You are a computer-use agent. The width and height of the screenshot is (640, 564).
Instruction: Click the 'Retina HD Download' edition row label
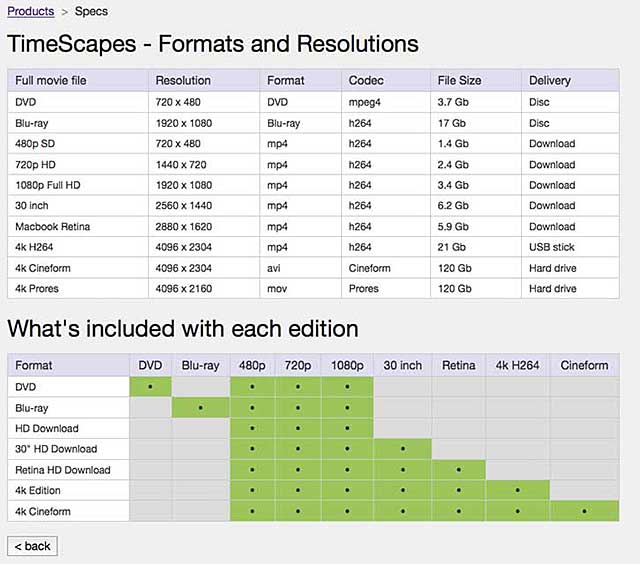(63, 470)
